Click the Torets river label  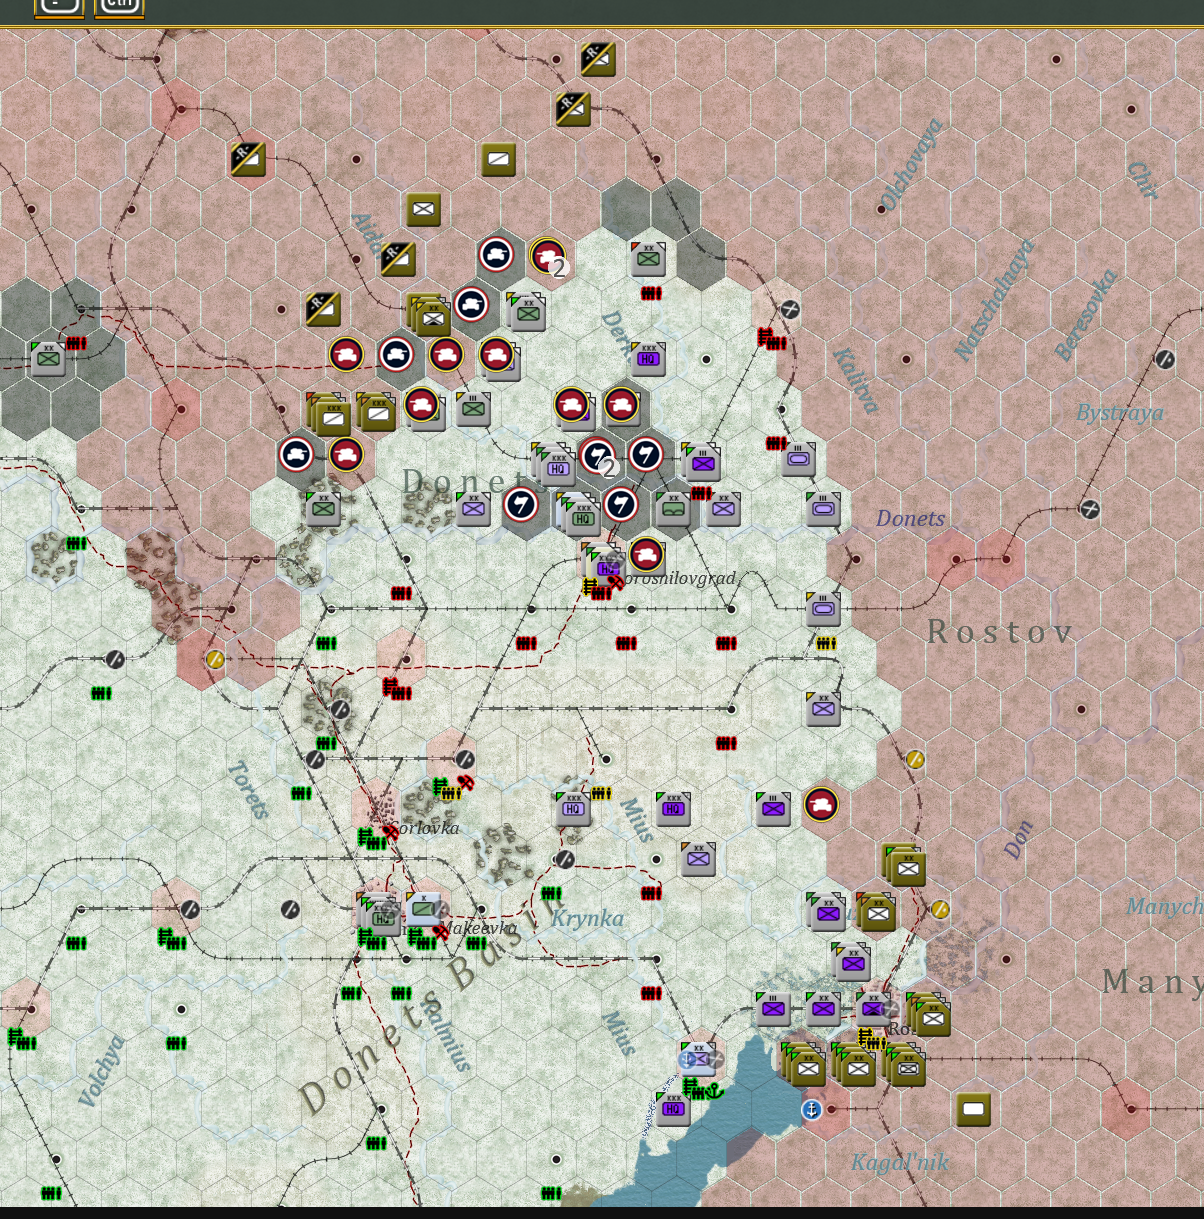click(x=248, y=790)
